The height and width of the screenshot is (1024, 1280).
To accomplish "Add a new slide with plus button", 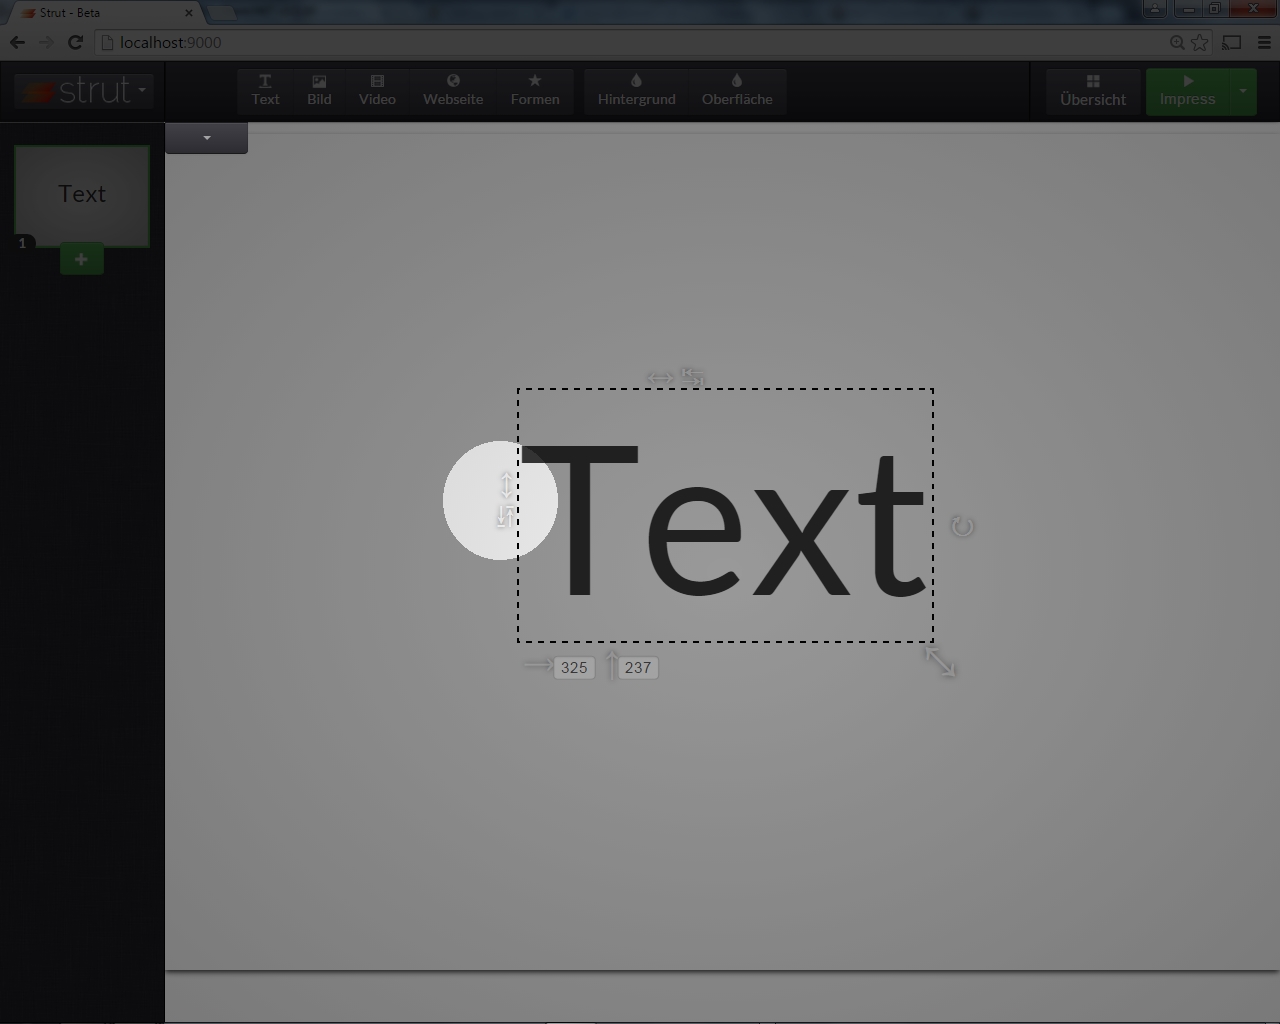I will pos(81,259).
